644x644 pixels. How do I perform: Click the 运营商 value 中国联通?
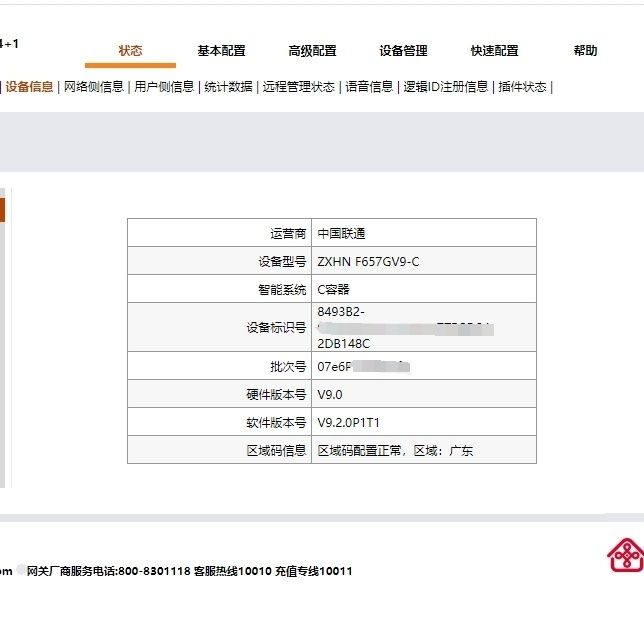tap(341, 233)
